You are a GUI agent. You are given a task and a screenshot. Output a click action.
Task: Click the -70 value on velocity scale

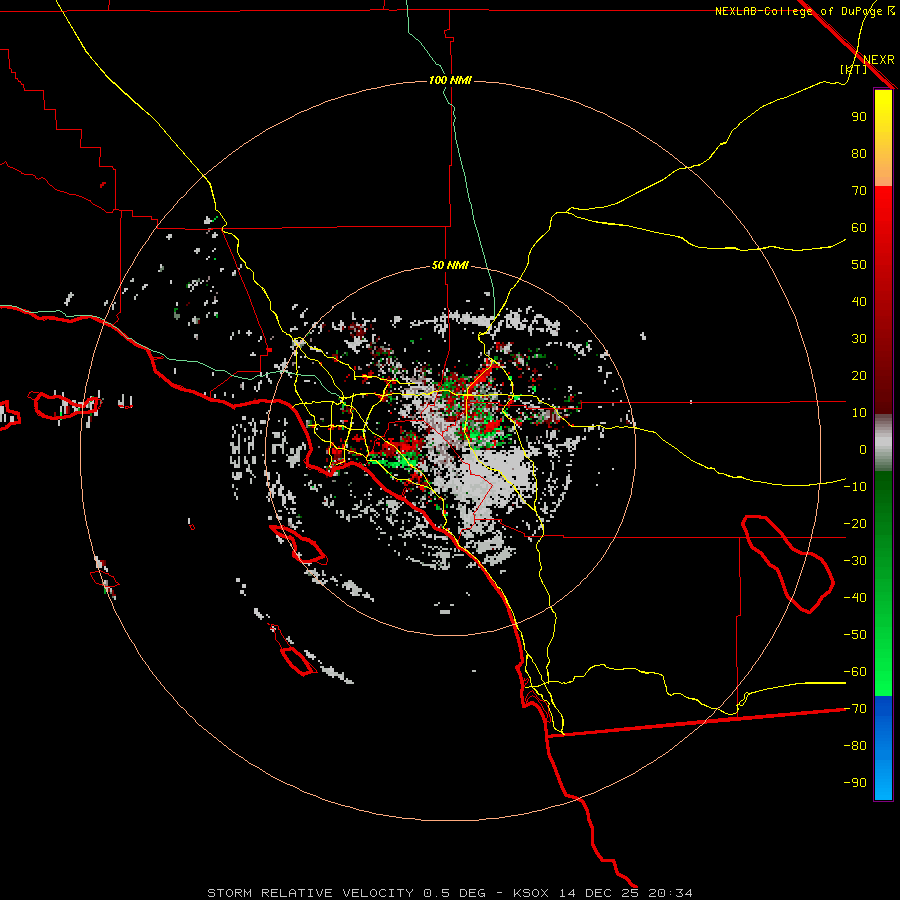(x=855, y=709)
